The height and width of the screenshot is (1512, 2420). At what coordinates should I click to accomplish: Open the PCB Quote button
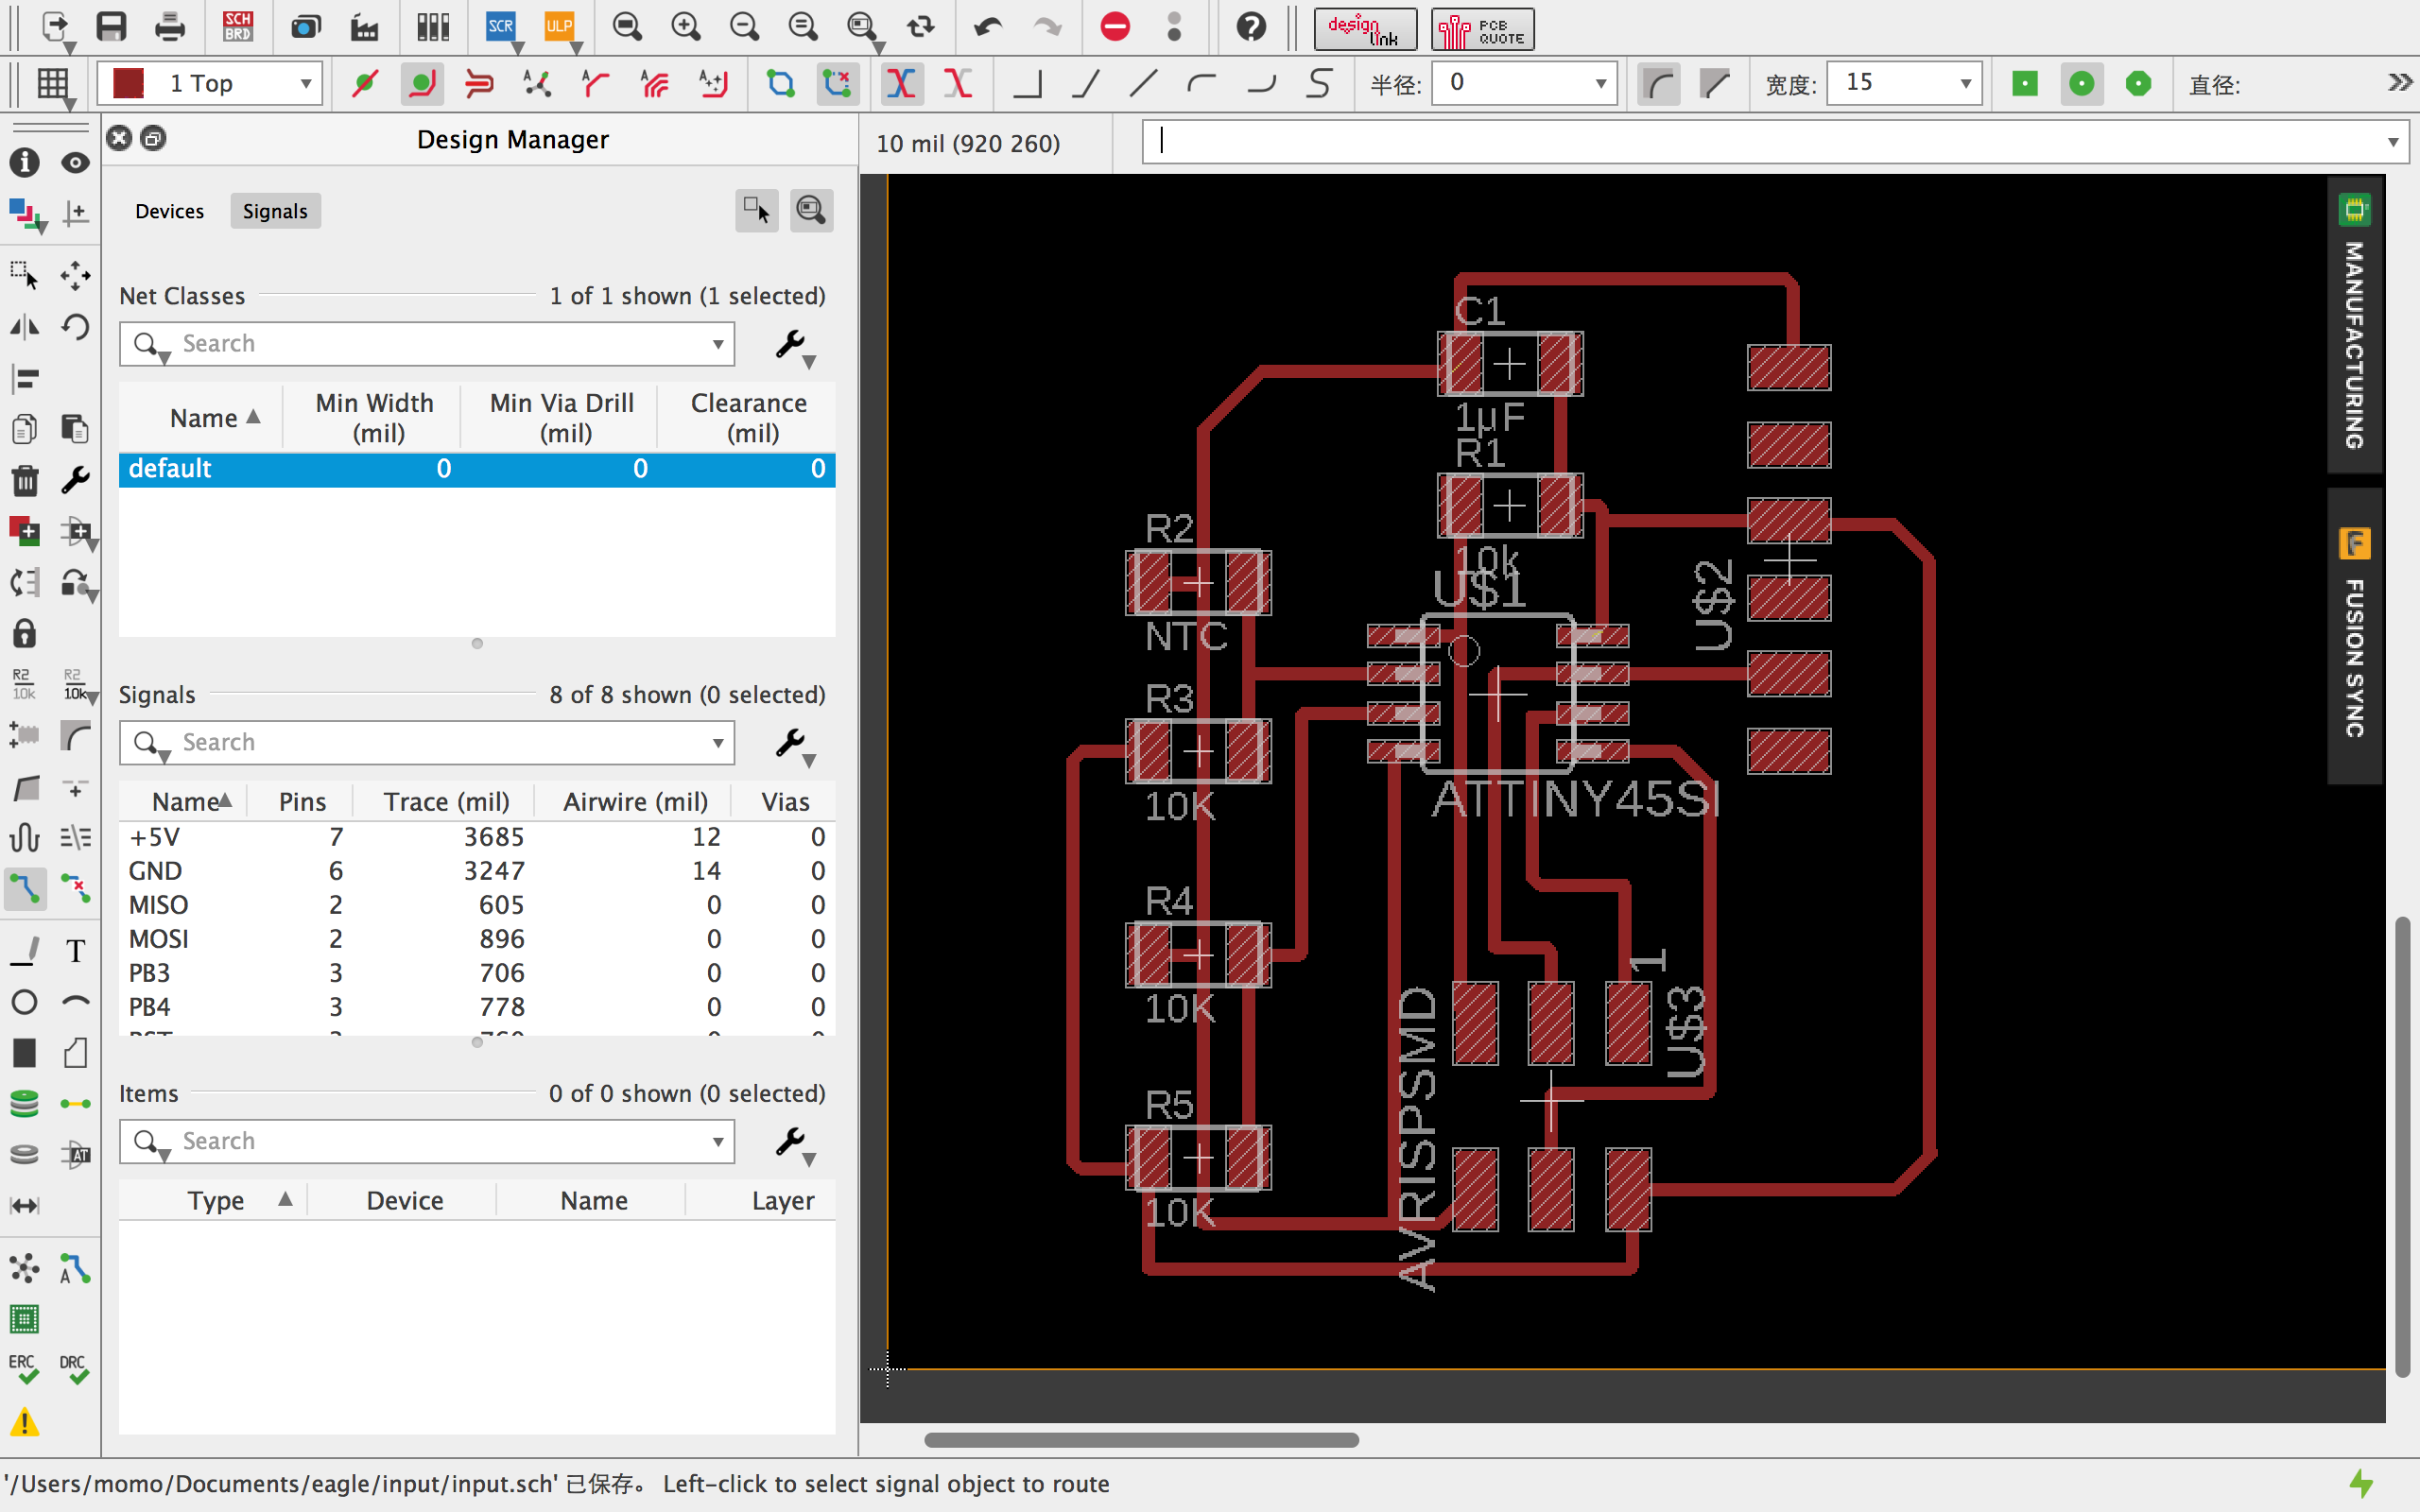pyautogui.click(x=1482, y=29)
